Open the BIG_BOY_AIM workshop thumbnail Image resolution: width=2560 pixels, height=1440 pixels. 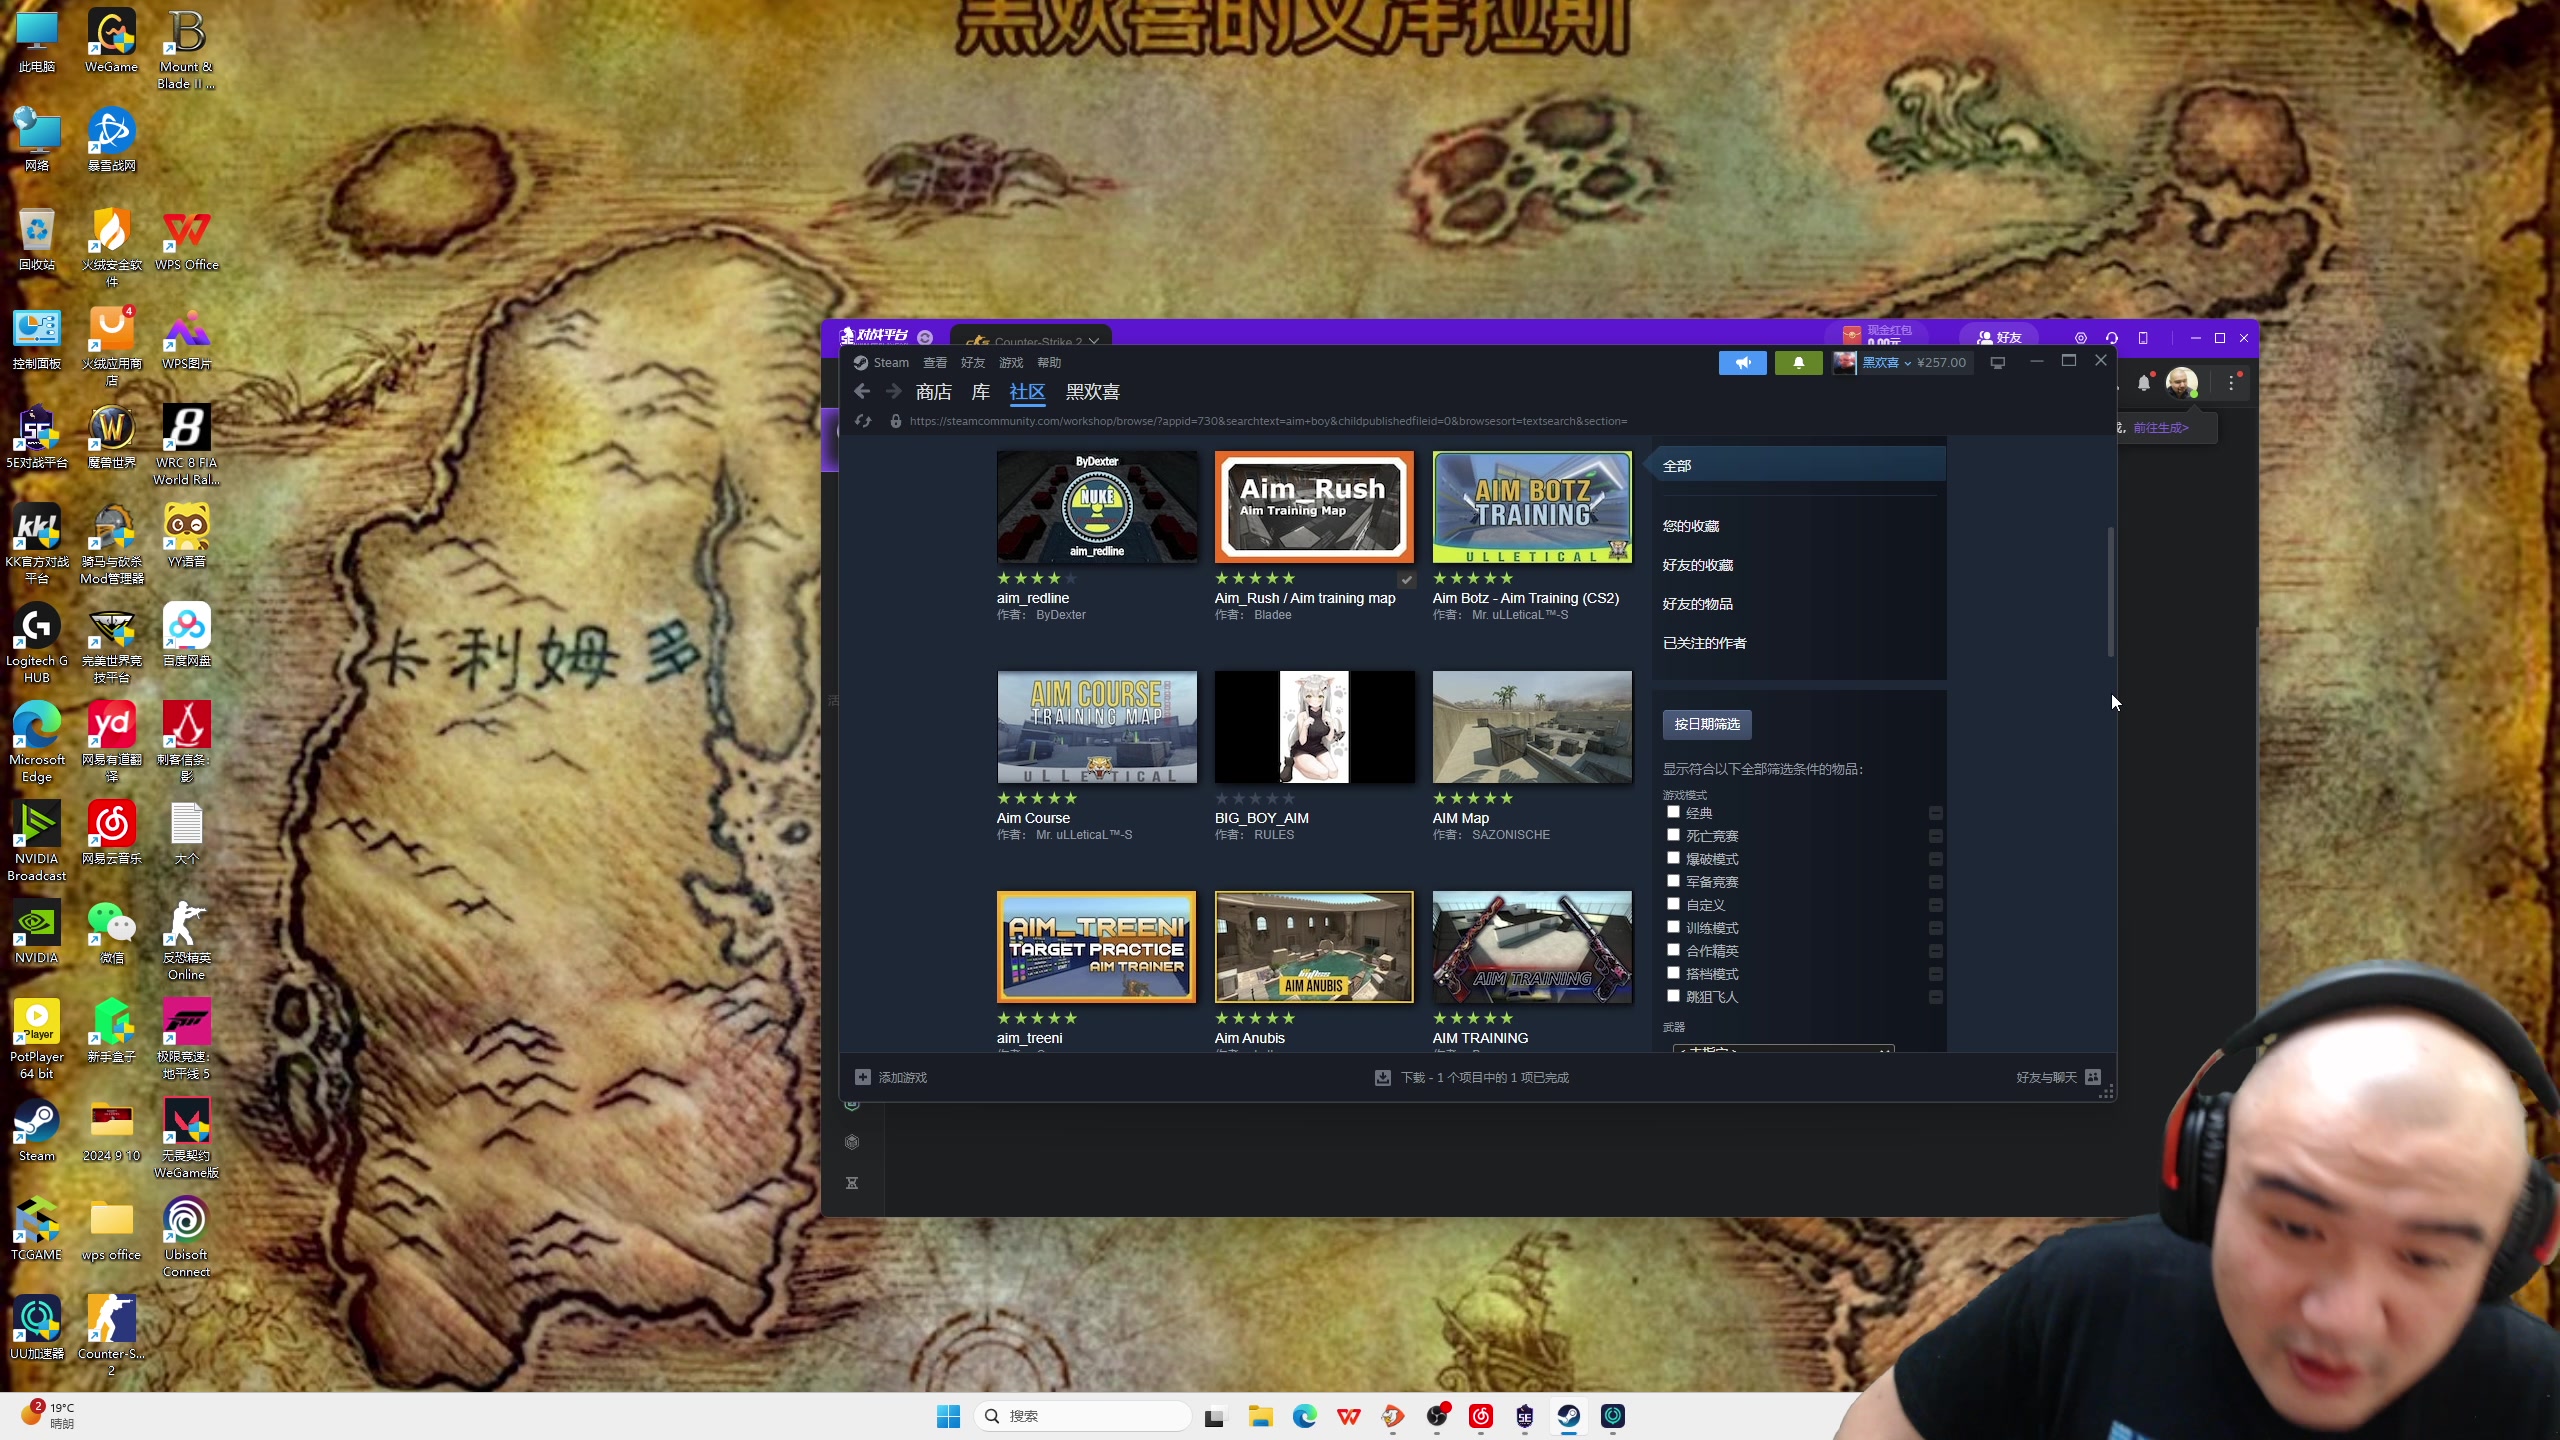[x=1314, y=727]
